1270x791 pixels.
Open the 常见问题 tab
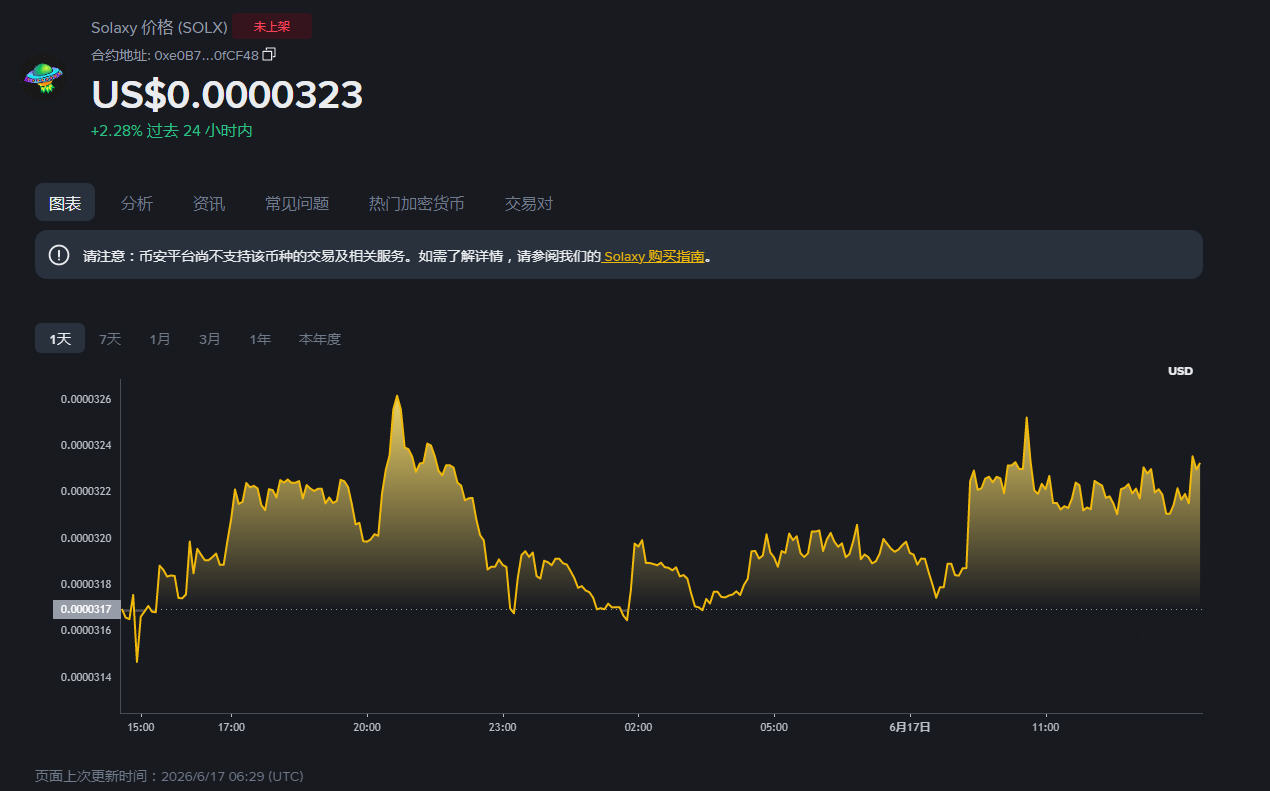click(x=297, y=204)
